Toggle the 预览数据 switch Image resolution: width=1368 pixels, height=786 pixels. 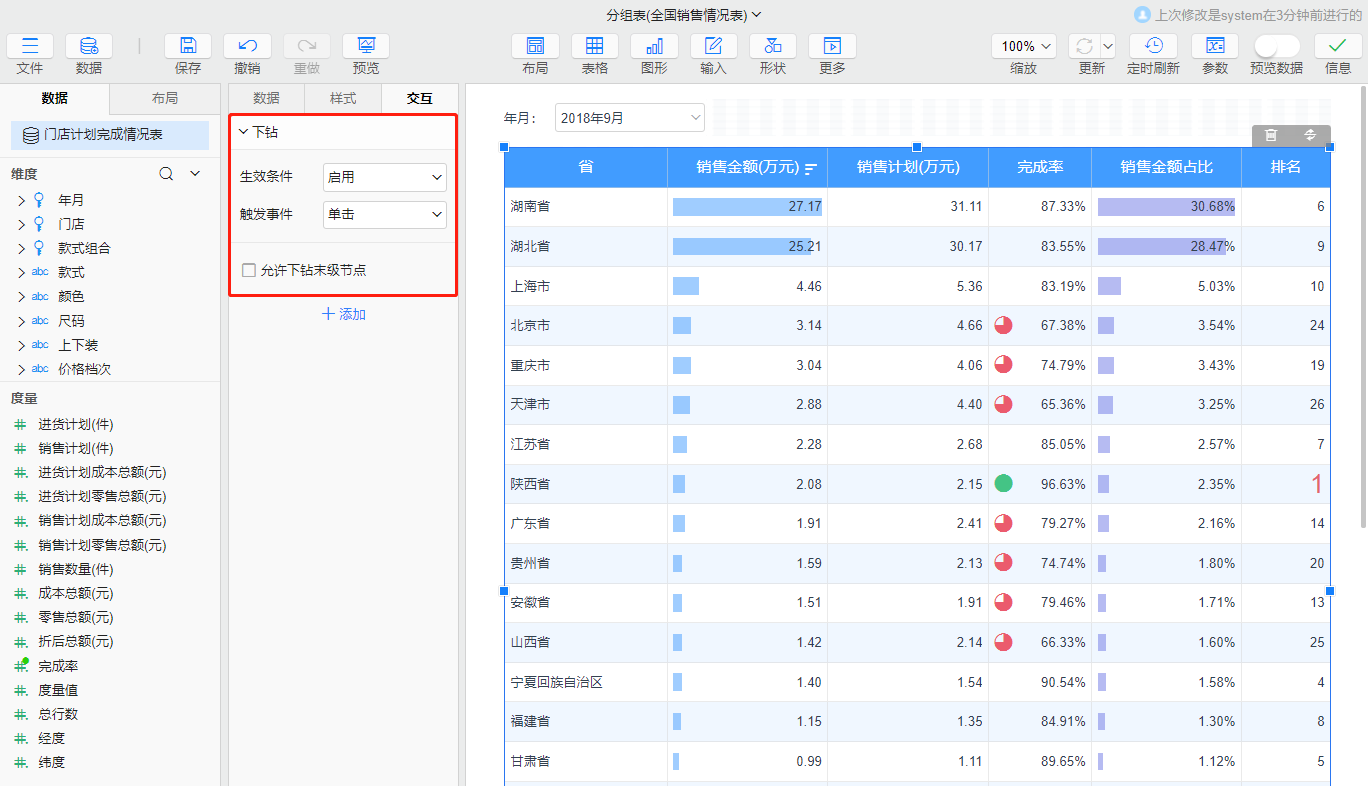click(x=1276, y=46)
